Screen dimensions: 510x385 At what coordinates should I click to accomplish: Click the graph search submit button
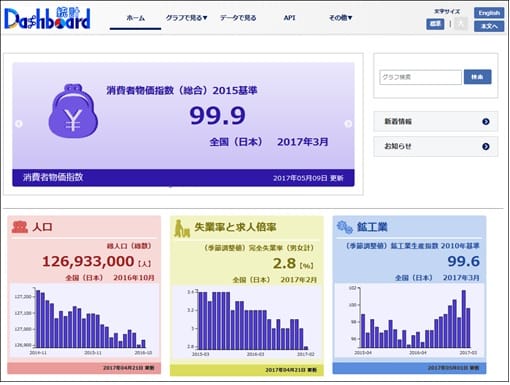click(477, 77)
